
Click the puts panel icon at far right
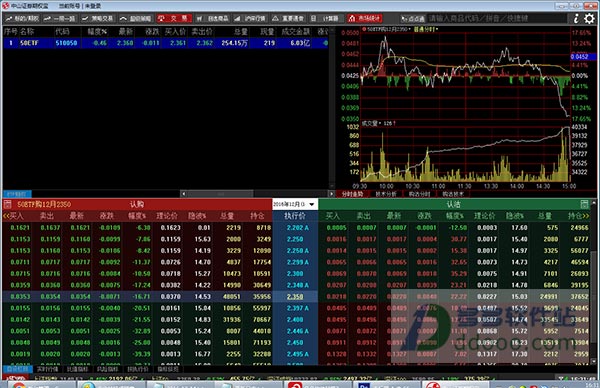(x=584, y=204)
